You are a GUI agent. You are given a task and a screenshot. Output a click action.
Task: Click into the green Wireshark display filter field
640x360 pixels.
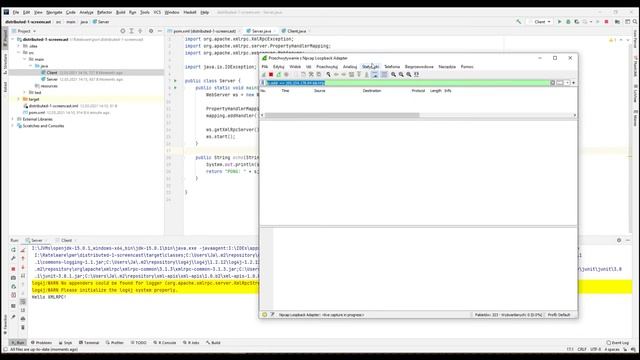(x=407, y=83)
